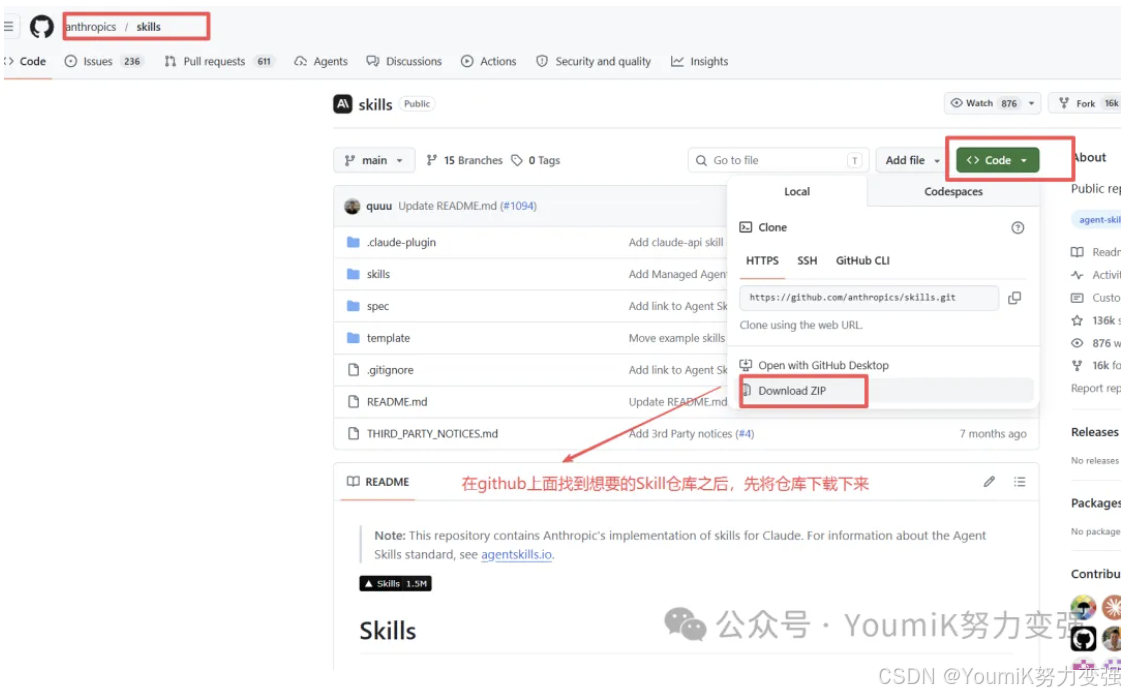Select the SSH clone option
1125x696 pixels.
click(807, 260)
